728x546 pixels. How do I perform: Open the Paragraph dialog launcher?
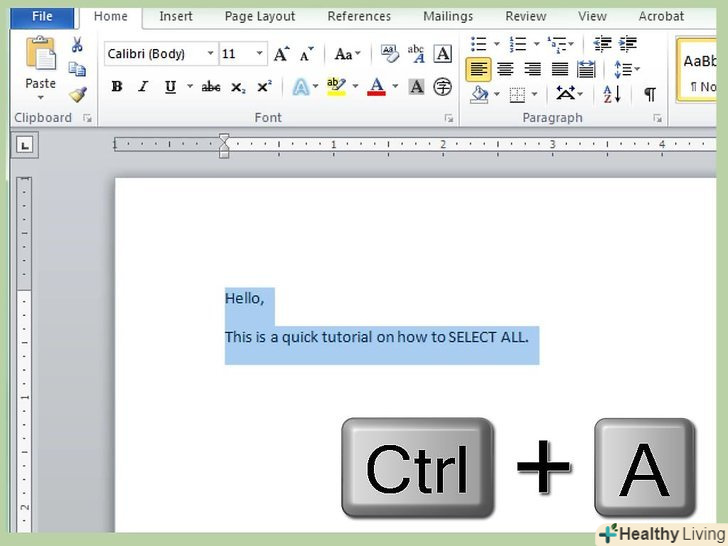(657, 118)
